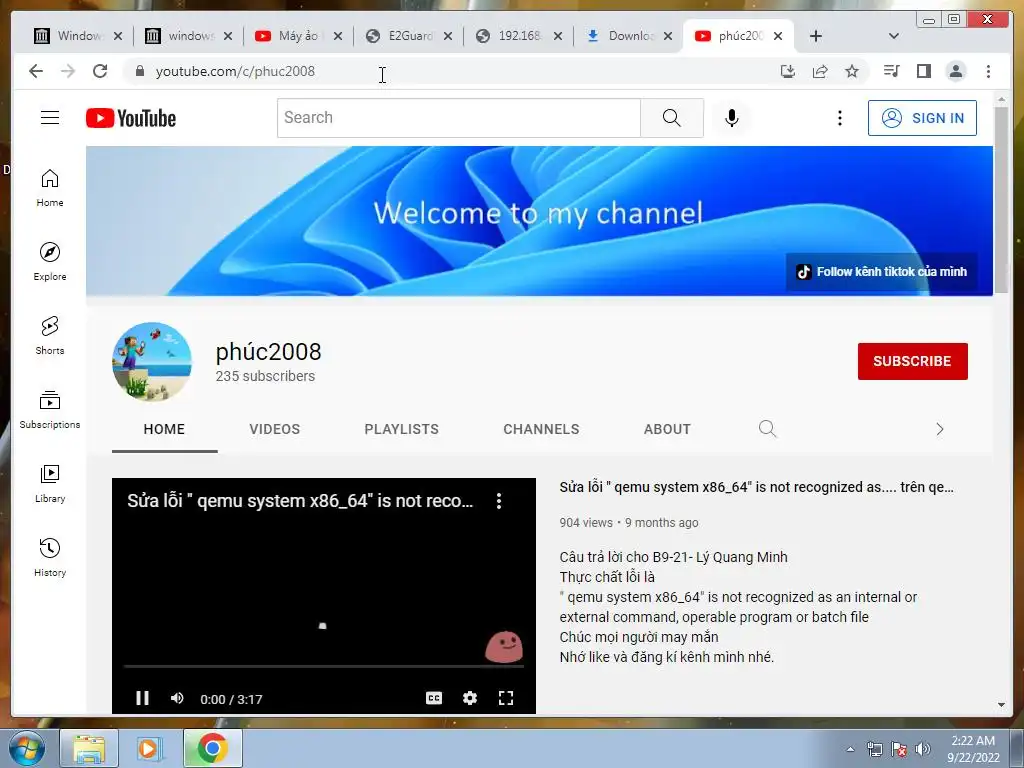Click the URL address bar

451,71
